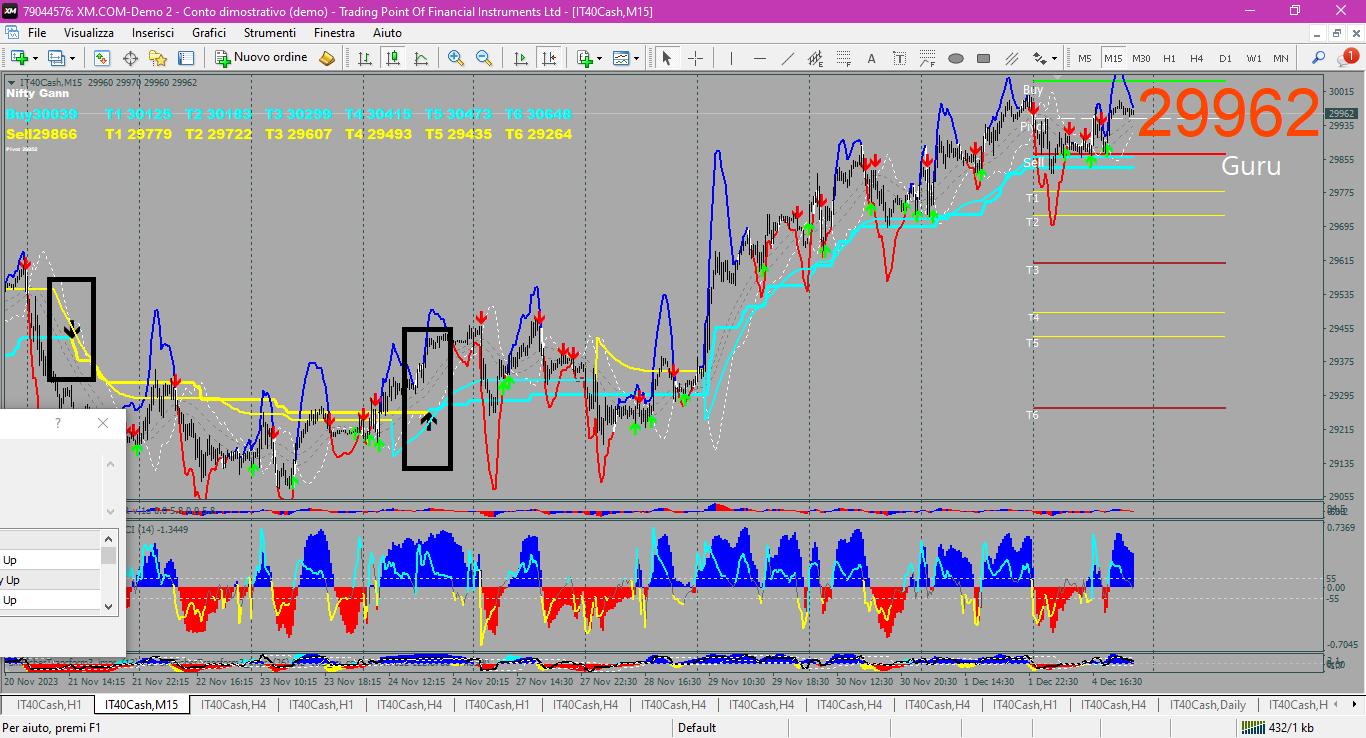The height and width of the screenshot is (738, 1366).
Task: Switch to M5 timeframe
Action: click(1085, 58)
